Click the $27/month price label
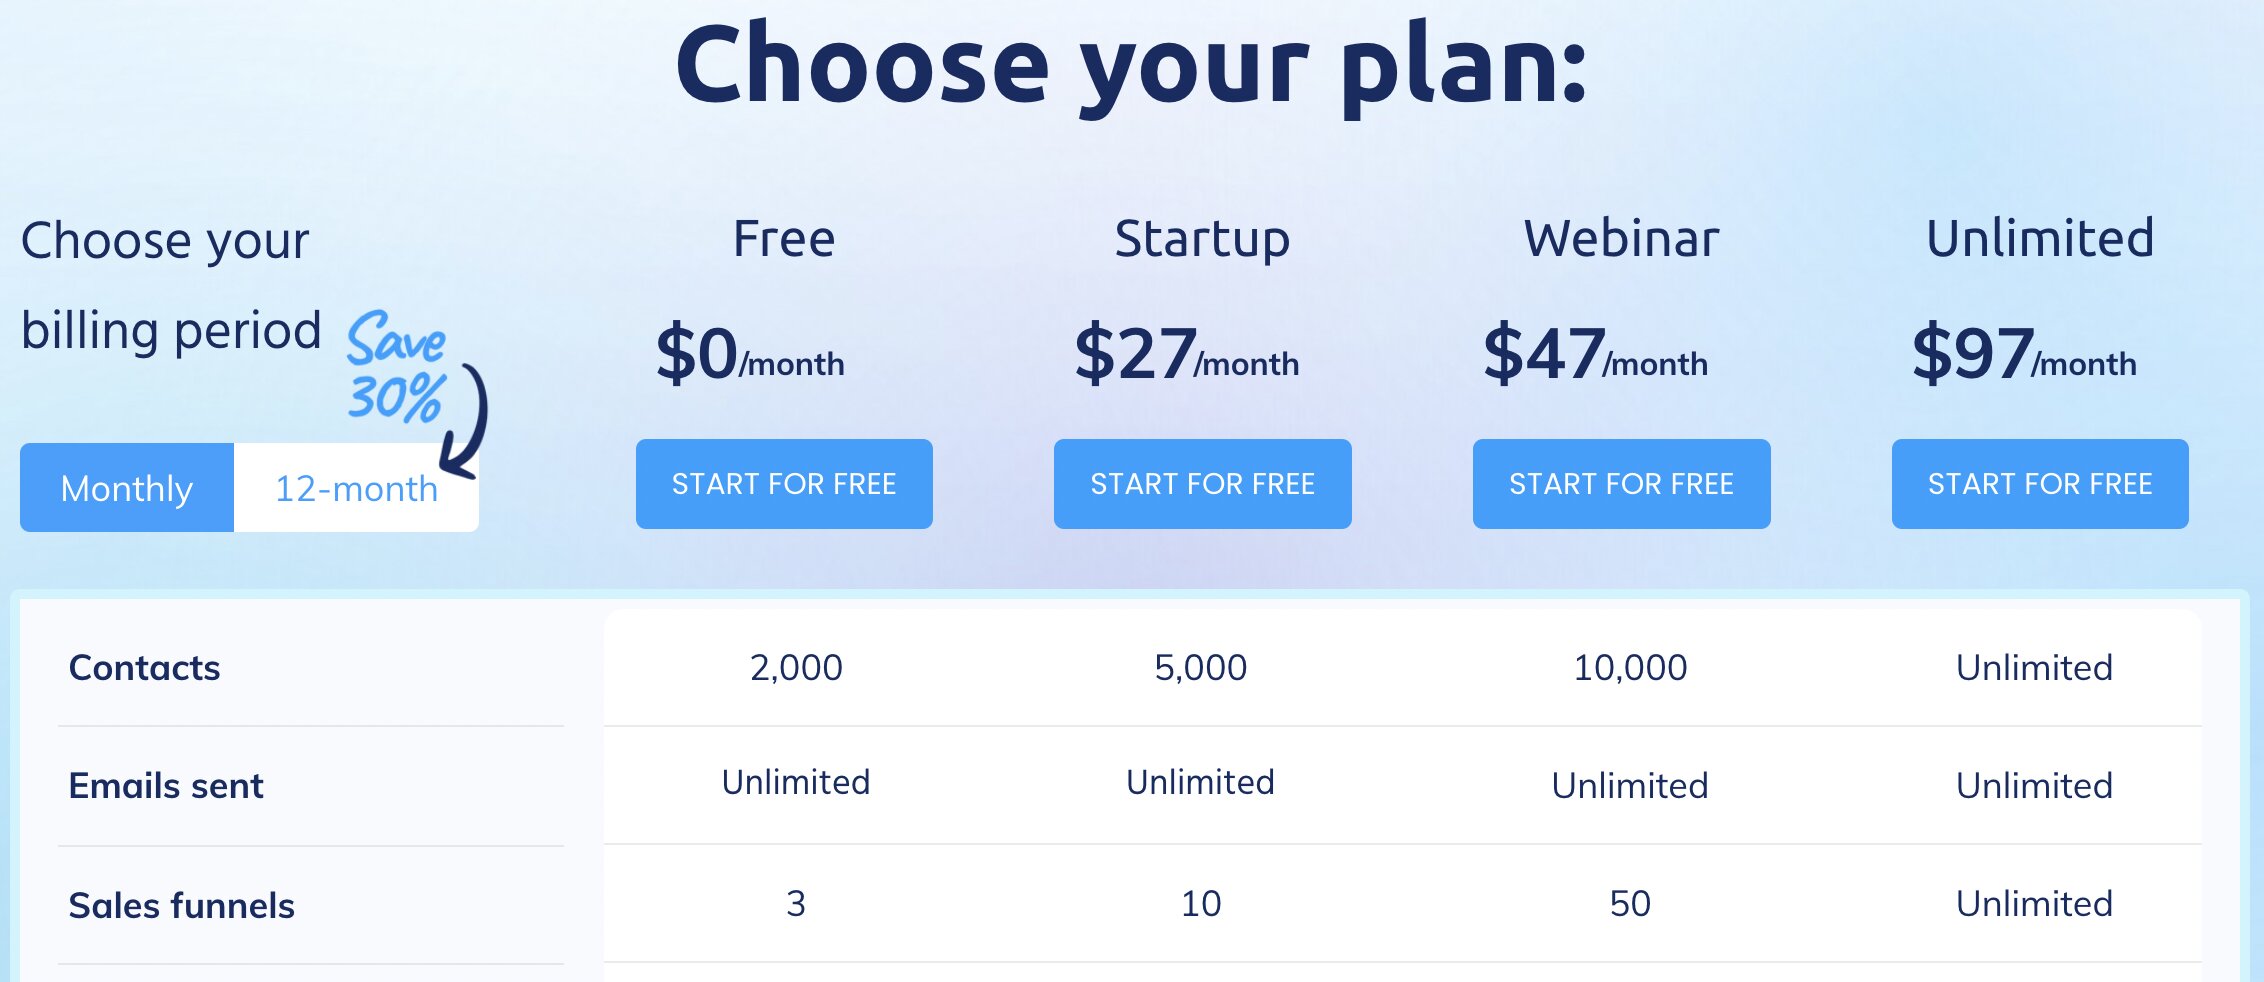This screenshot has height=982, width=2264. coord(1185,358)
